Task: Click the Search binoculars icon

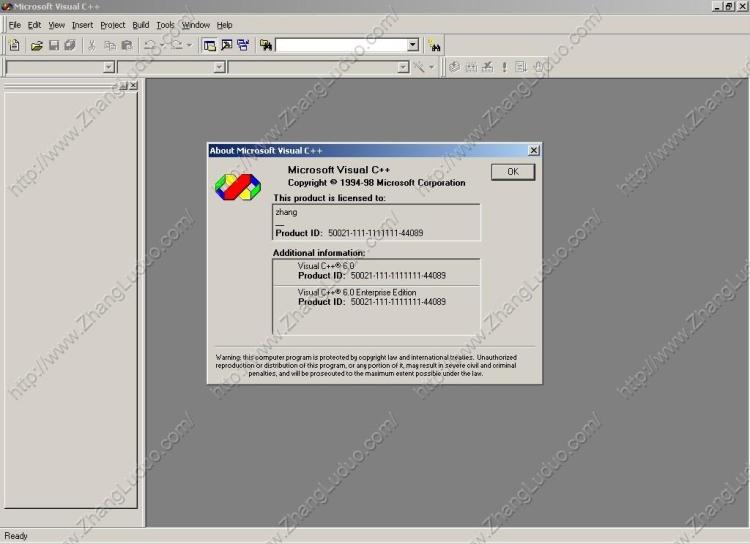Action: [x=434, y=46]
